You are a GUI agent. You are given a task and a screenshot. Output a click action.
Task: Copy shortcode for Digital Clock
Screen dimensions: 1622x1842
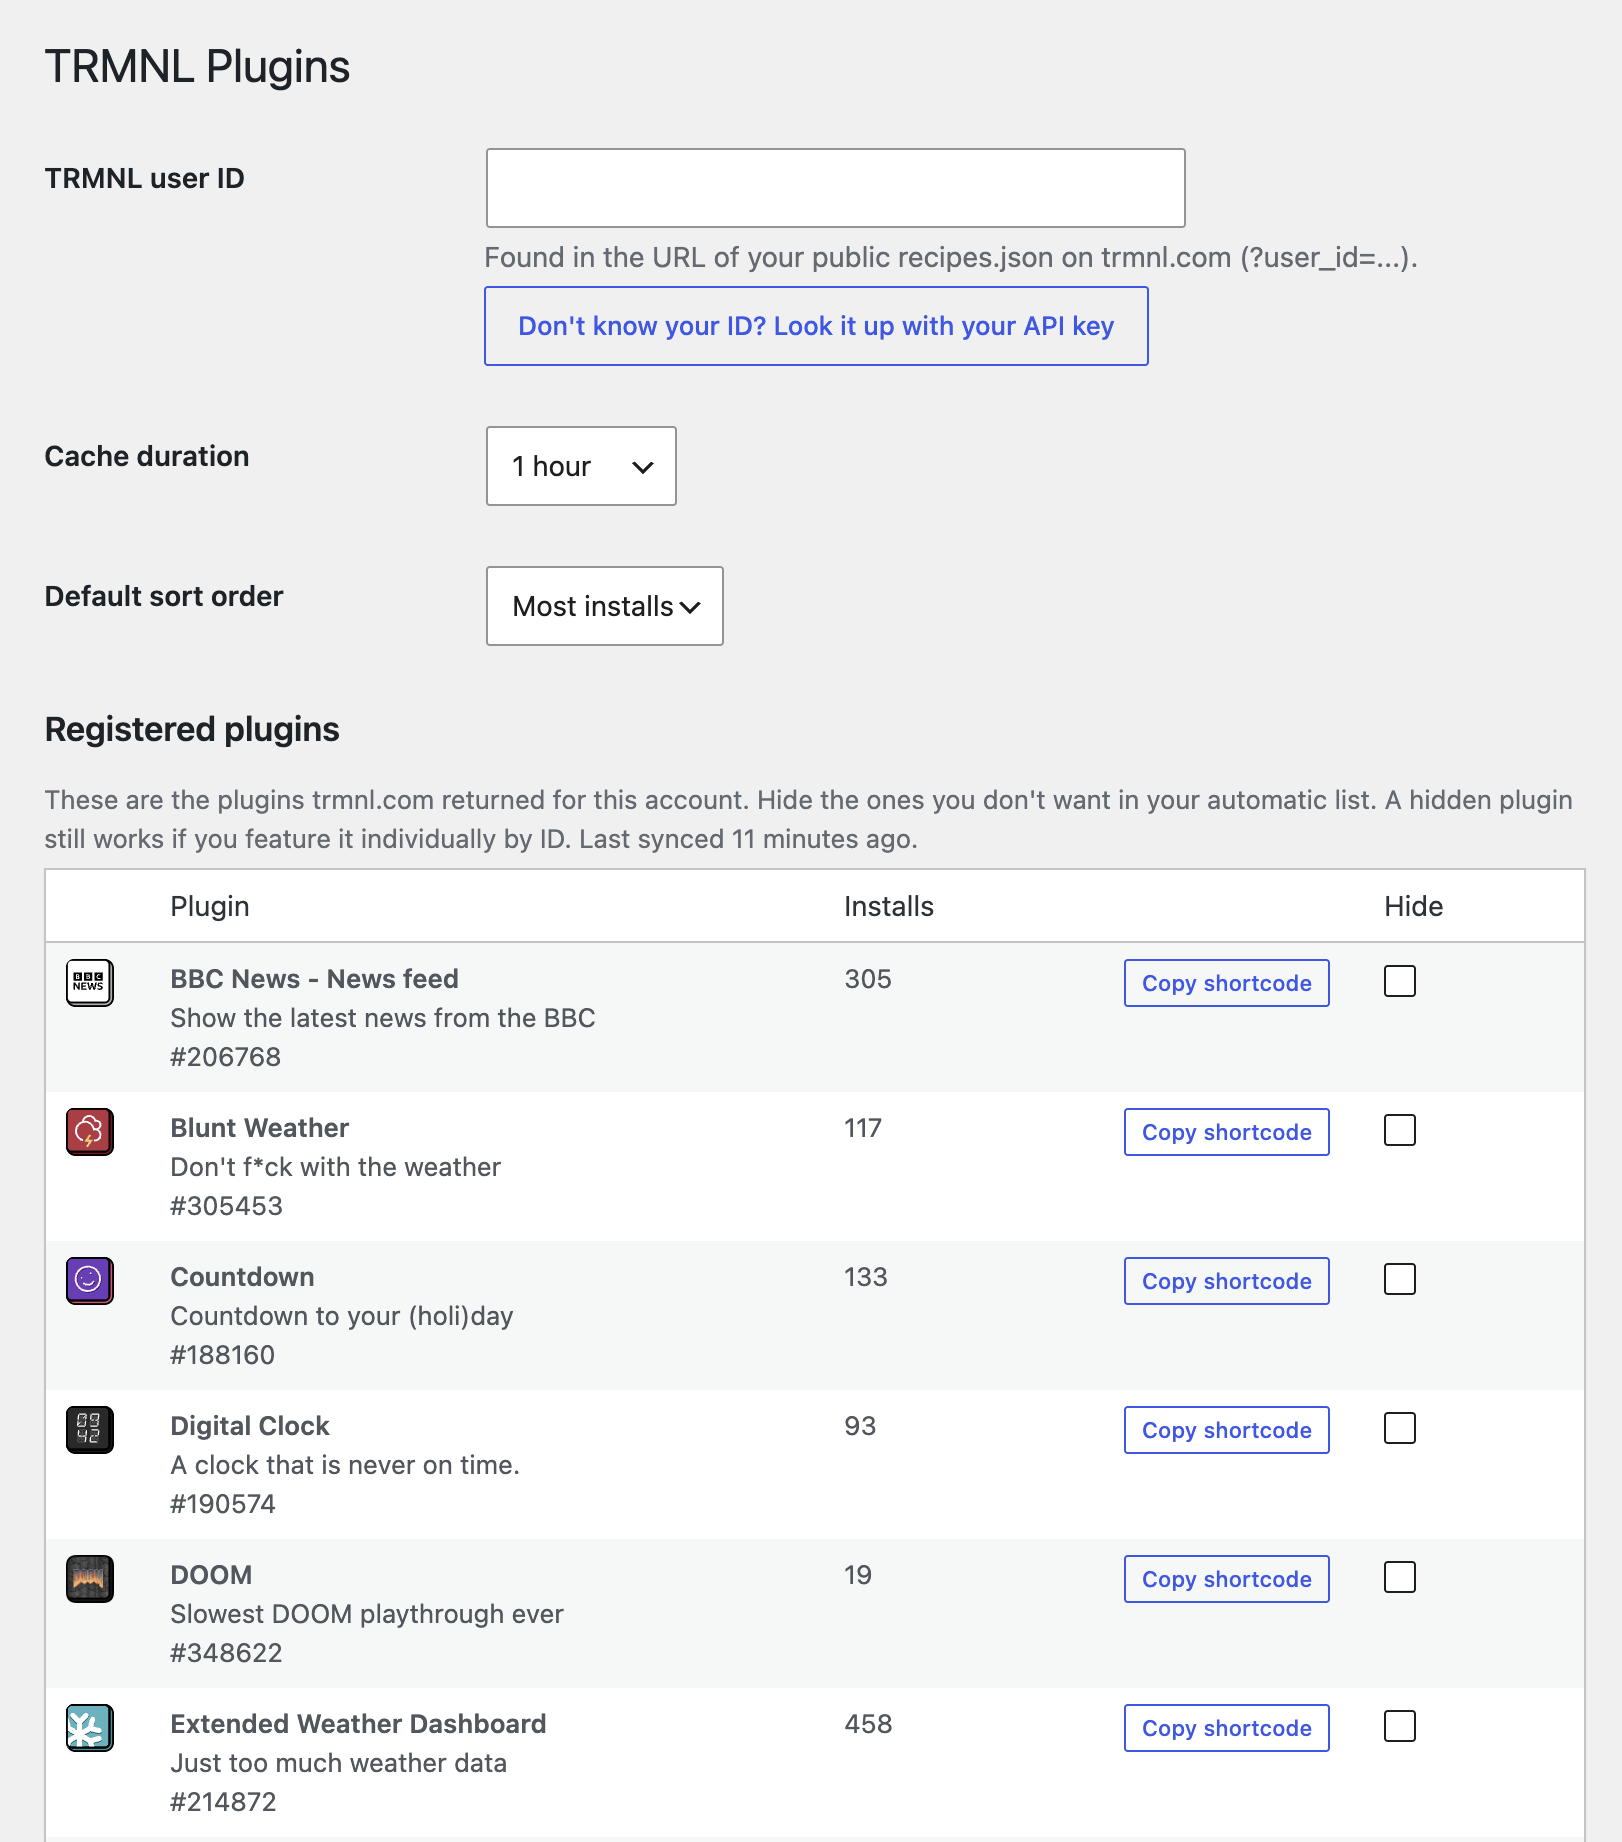(x=1227, y=1430)
